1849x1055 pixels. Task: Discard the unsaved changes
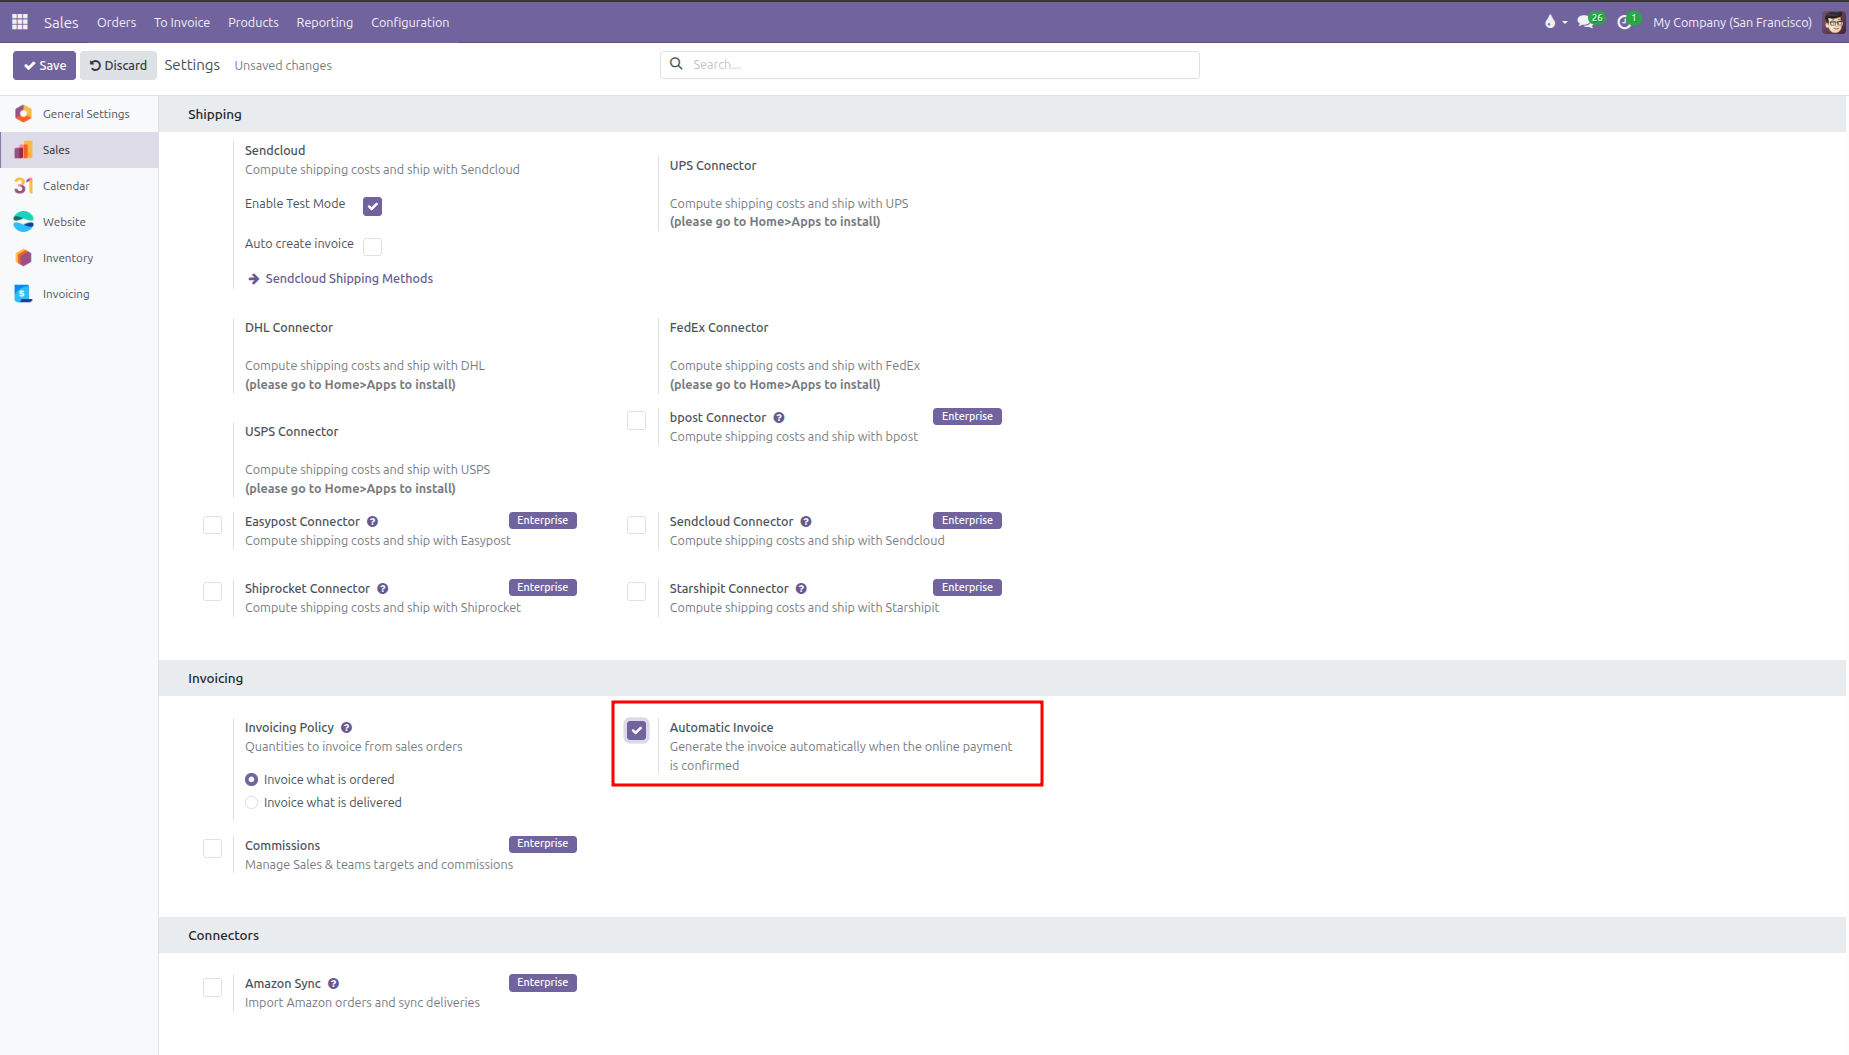[x=118, y=65]
